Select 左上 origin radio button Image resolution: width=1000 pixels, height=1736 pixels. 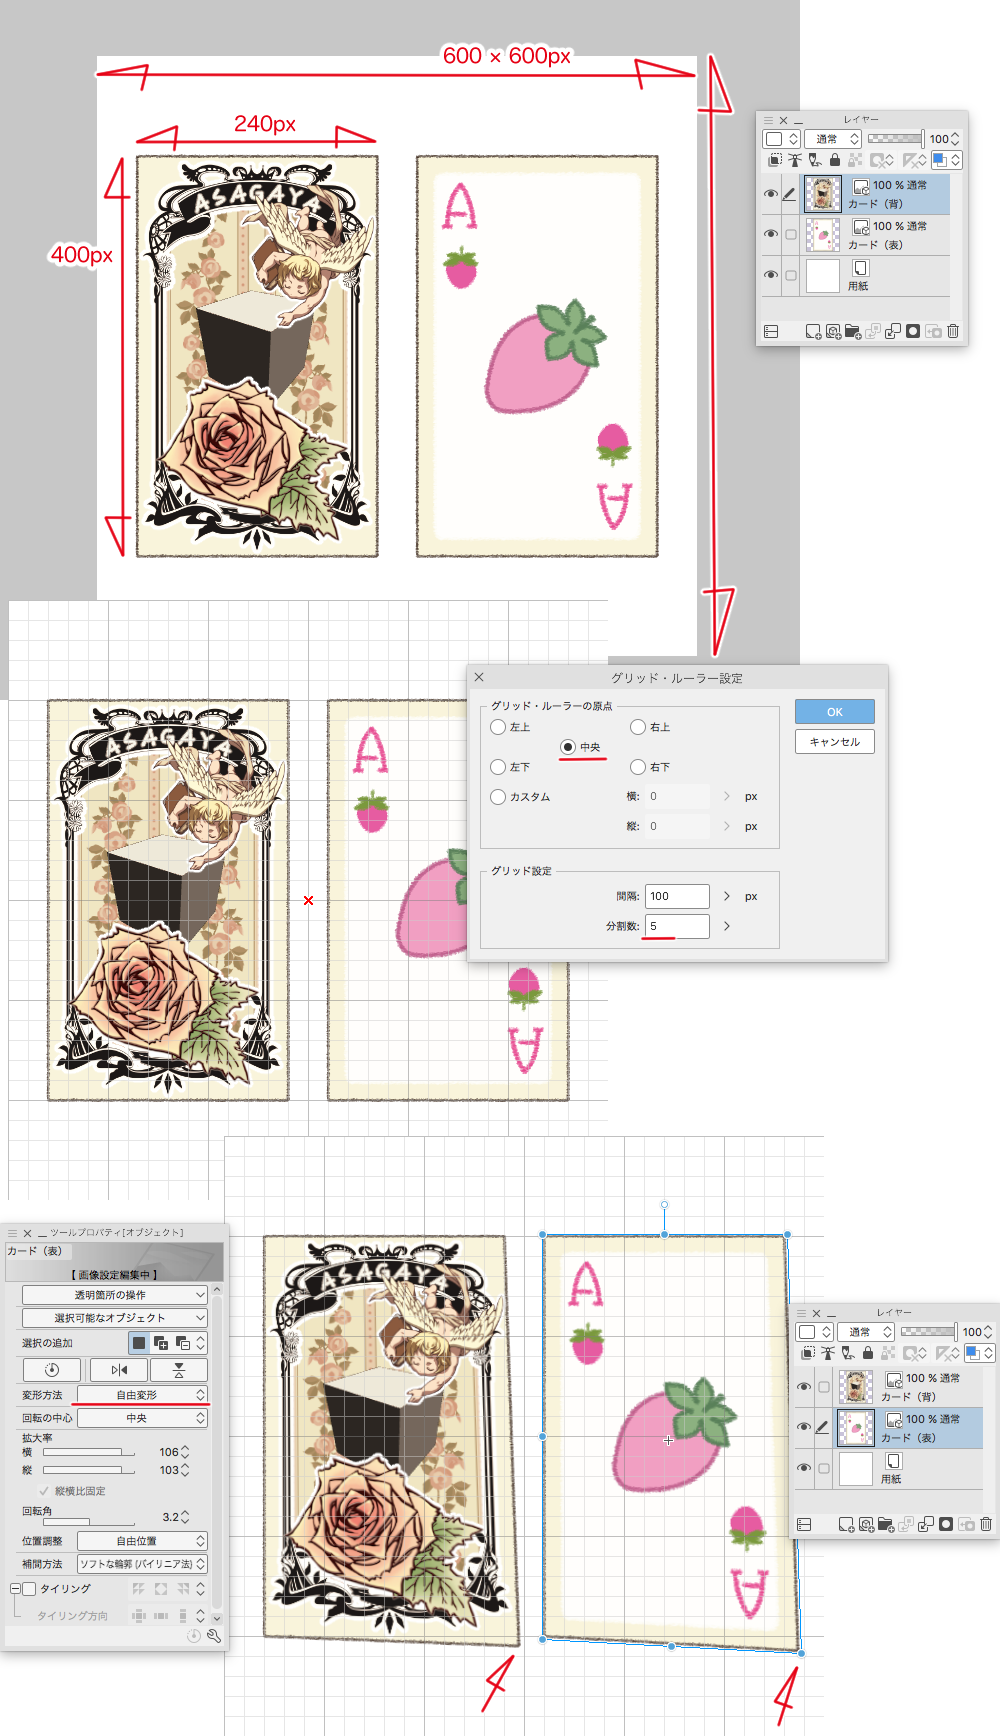click(498, 727)
